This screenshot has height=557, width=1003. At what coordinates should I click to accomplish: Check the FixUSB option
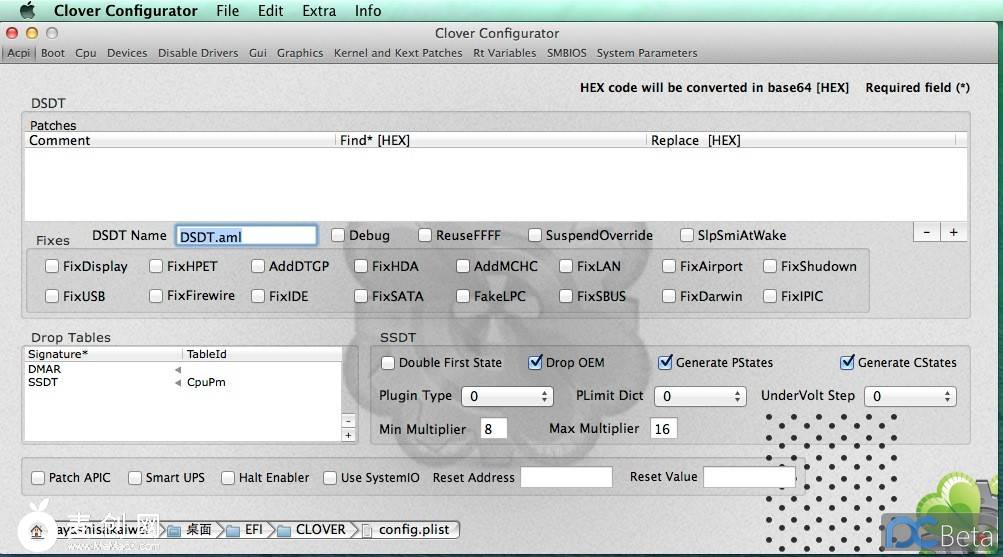pyautogui.click(x=52, y=296)
